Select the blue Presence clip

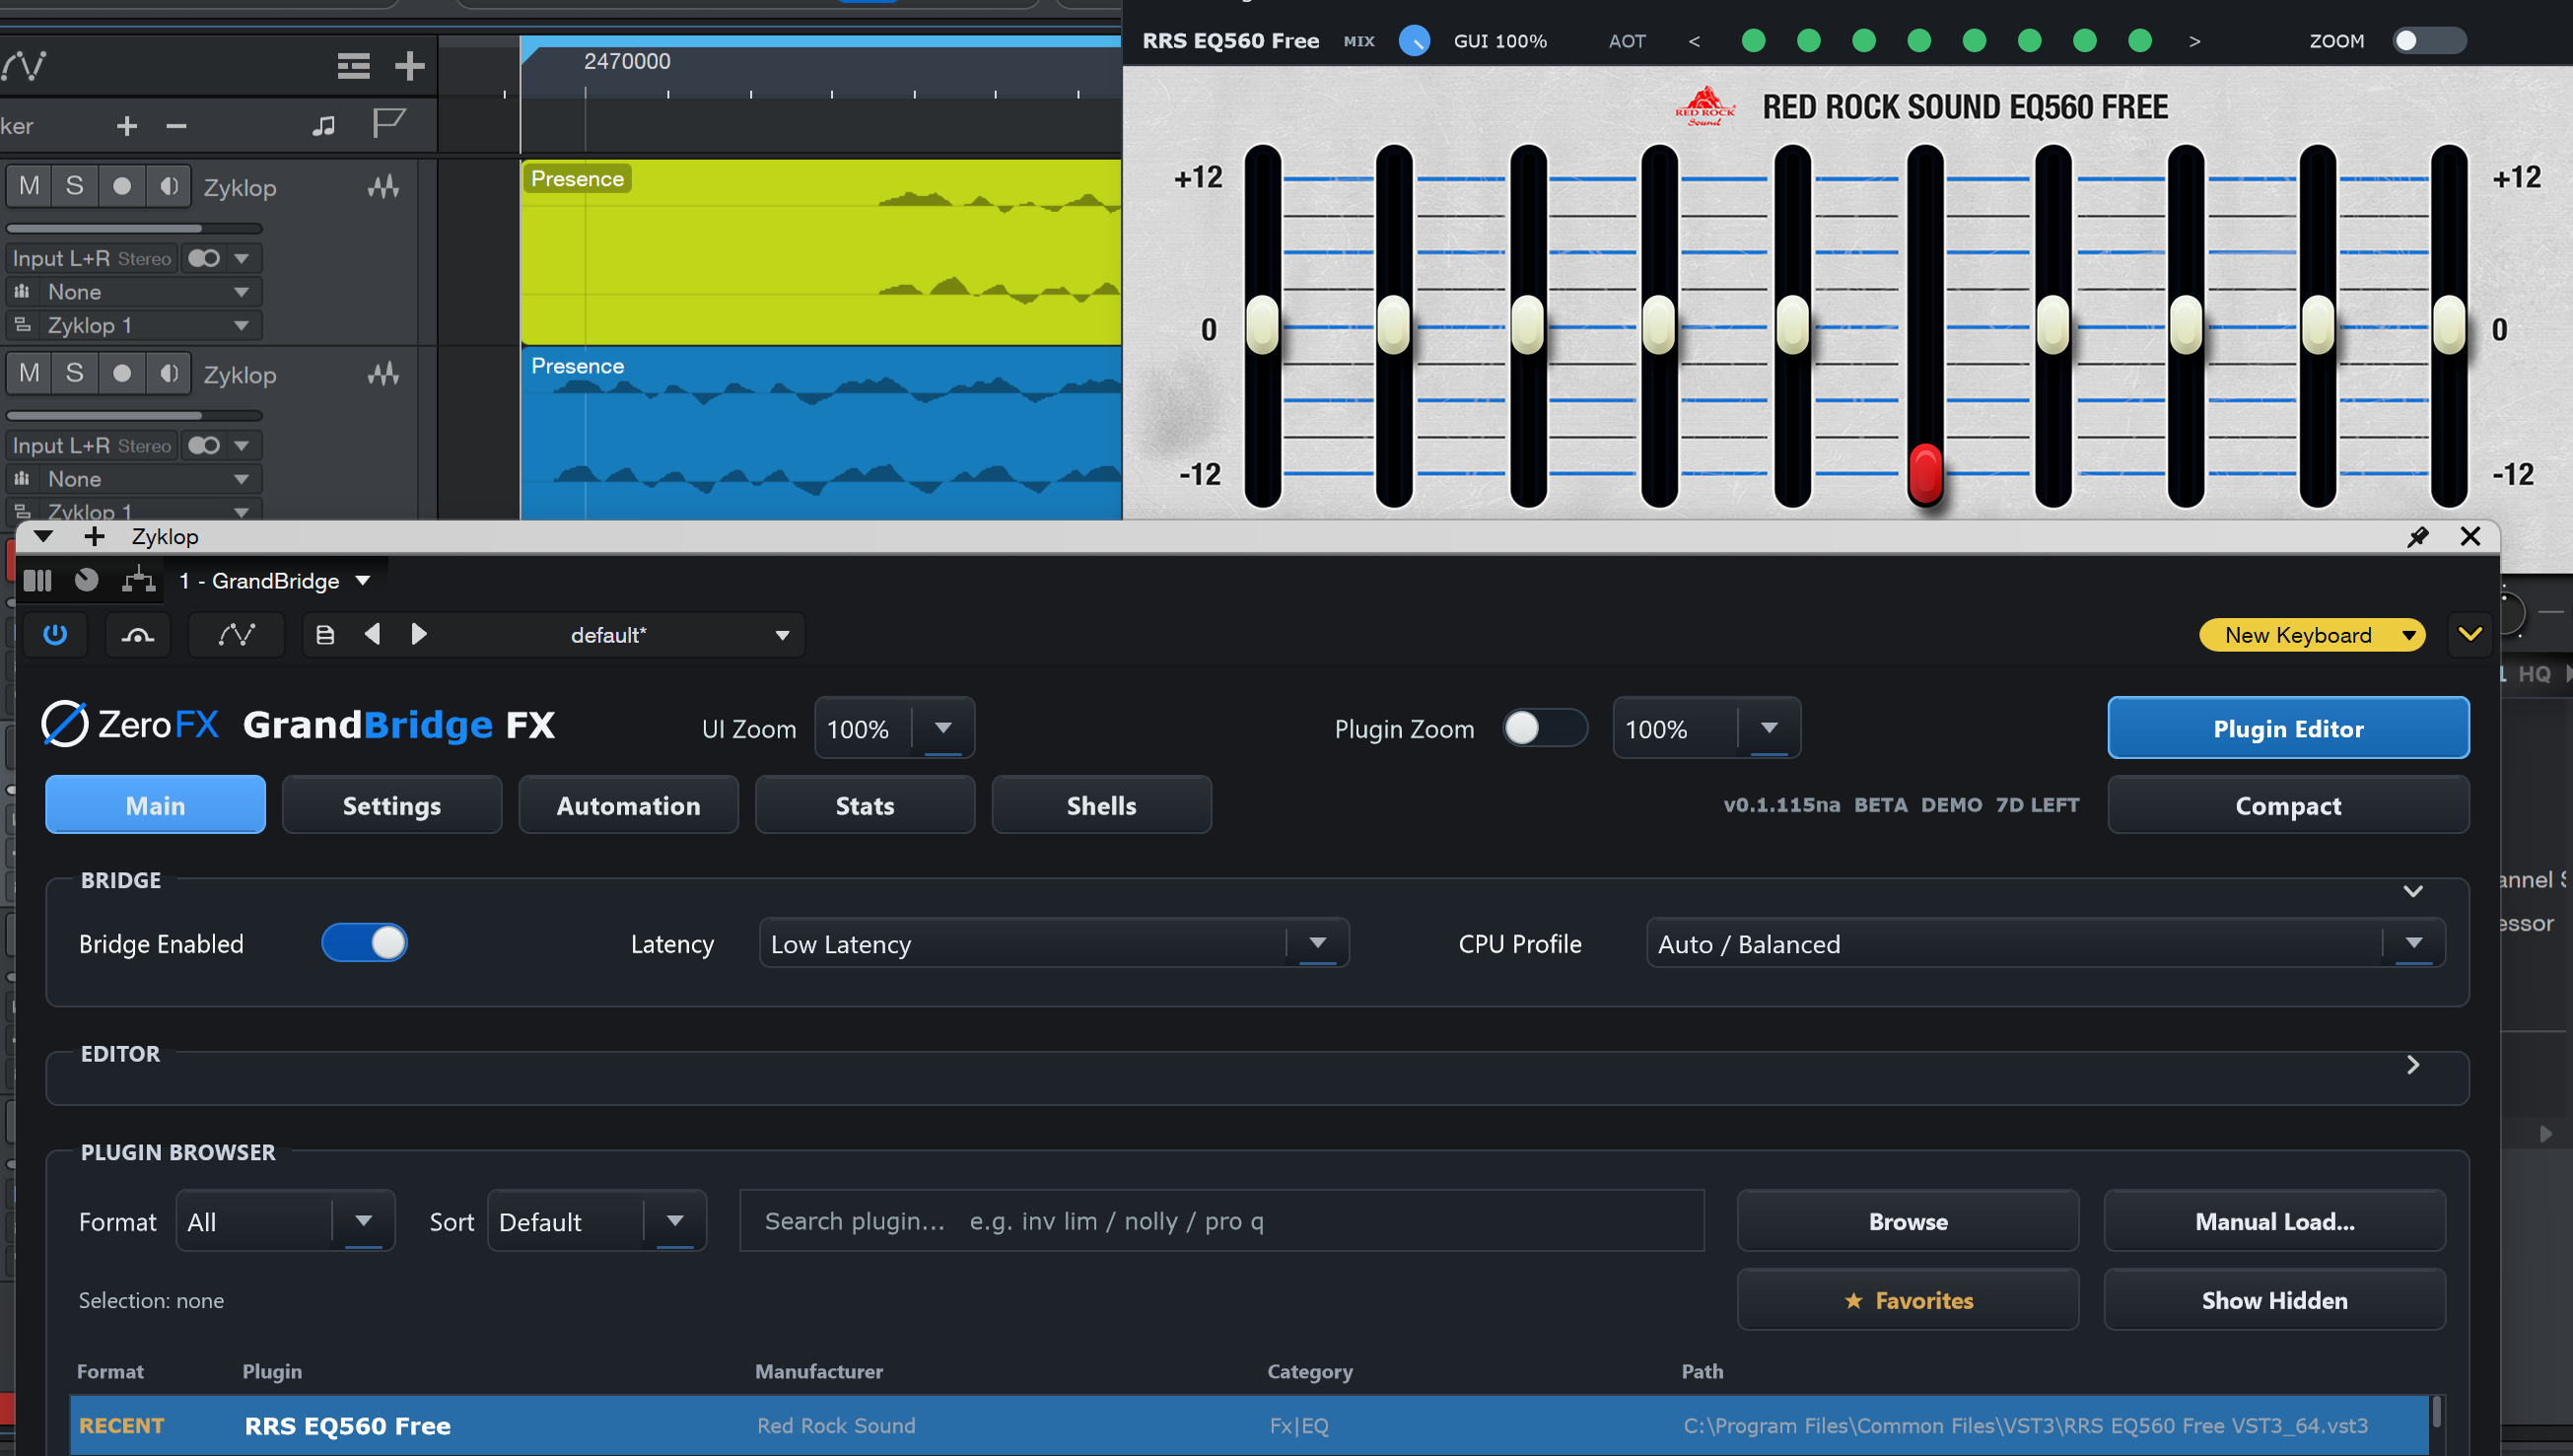click(820, 433)
